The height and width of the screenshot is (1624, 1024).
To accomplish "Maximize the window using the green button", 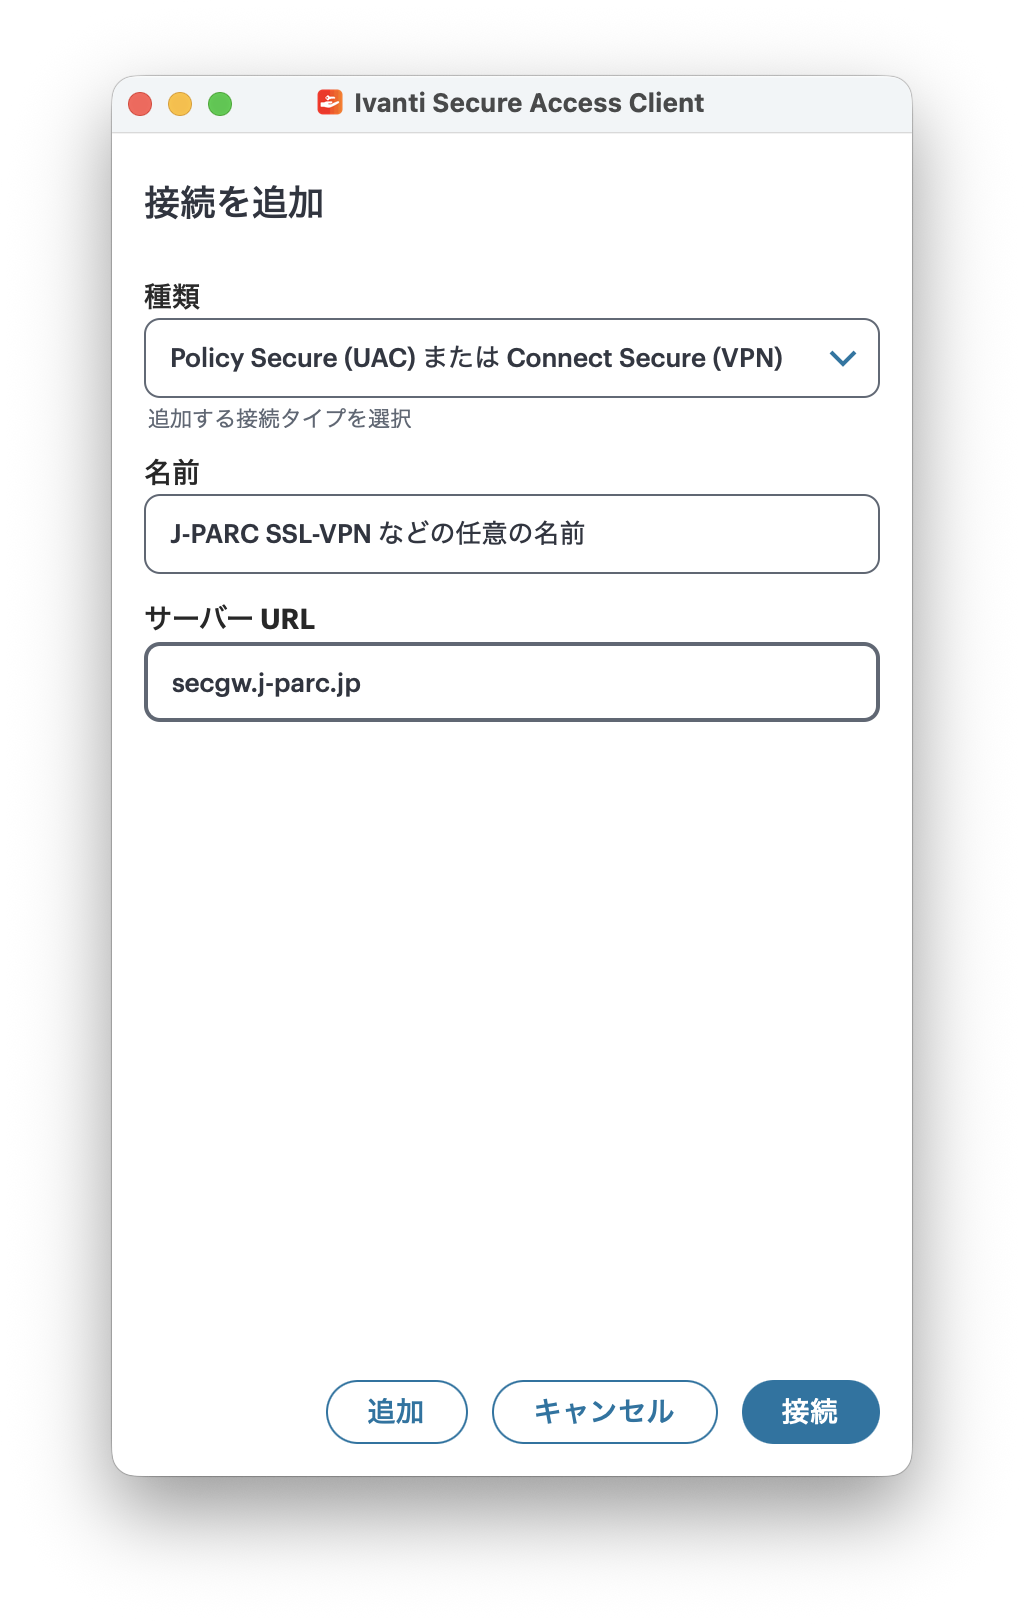I will pyautogui.click(x=220, y=104).
